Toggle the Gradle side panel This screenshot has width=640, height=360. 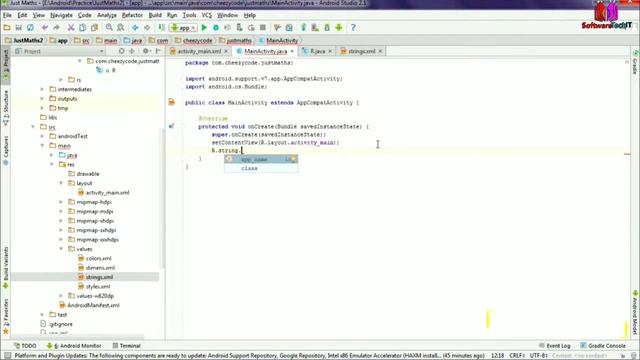635,62
